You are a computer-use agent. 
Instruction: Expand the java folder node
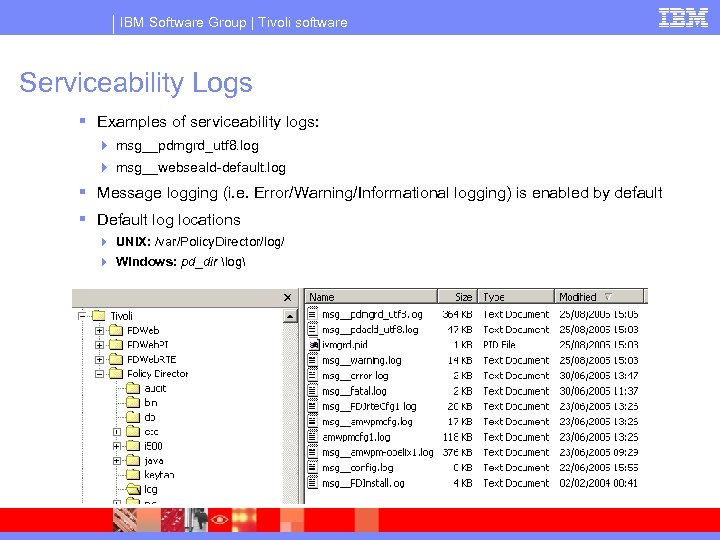[x=117, y=460]
